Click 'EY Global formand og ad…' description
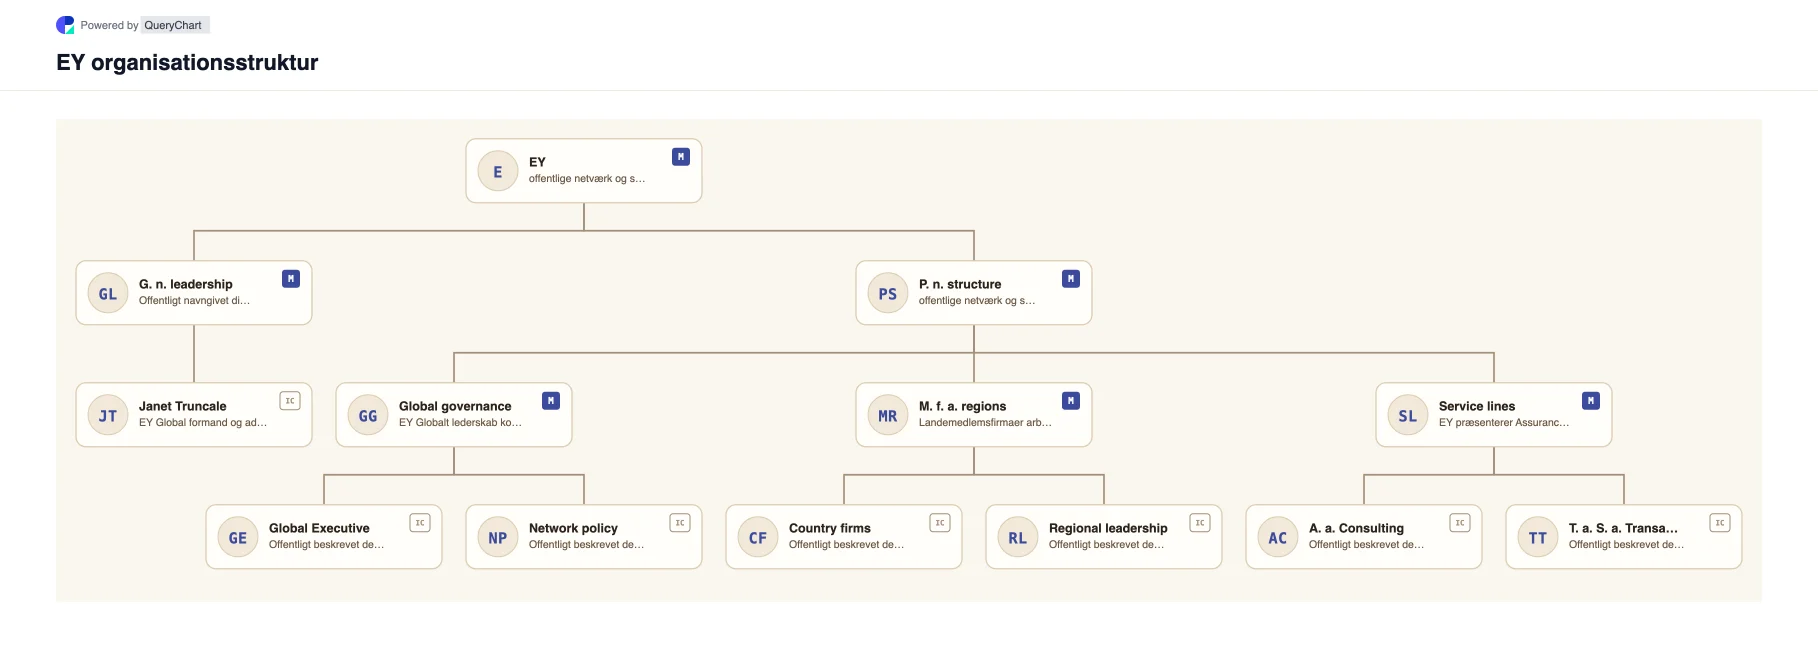This screenshot has height=658, width=1818. click(203, 423)
